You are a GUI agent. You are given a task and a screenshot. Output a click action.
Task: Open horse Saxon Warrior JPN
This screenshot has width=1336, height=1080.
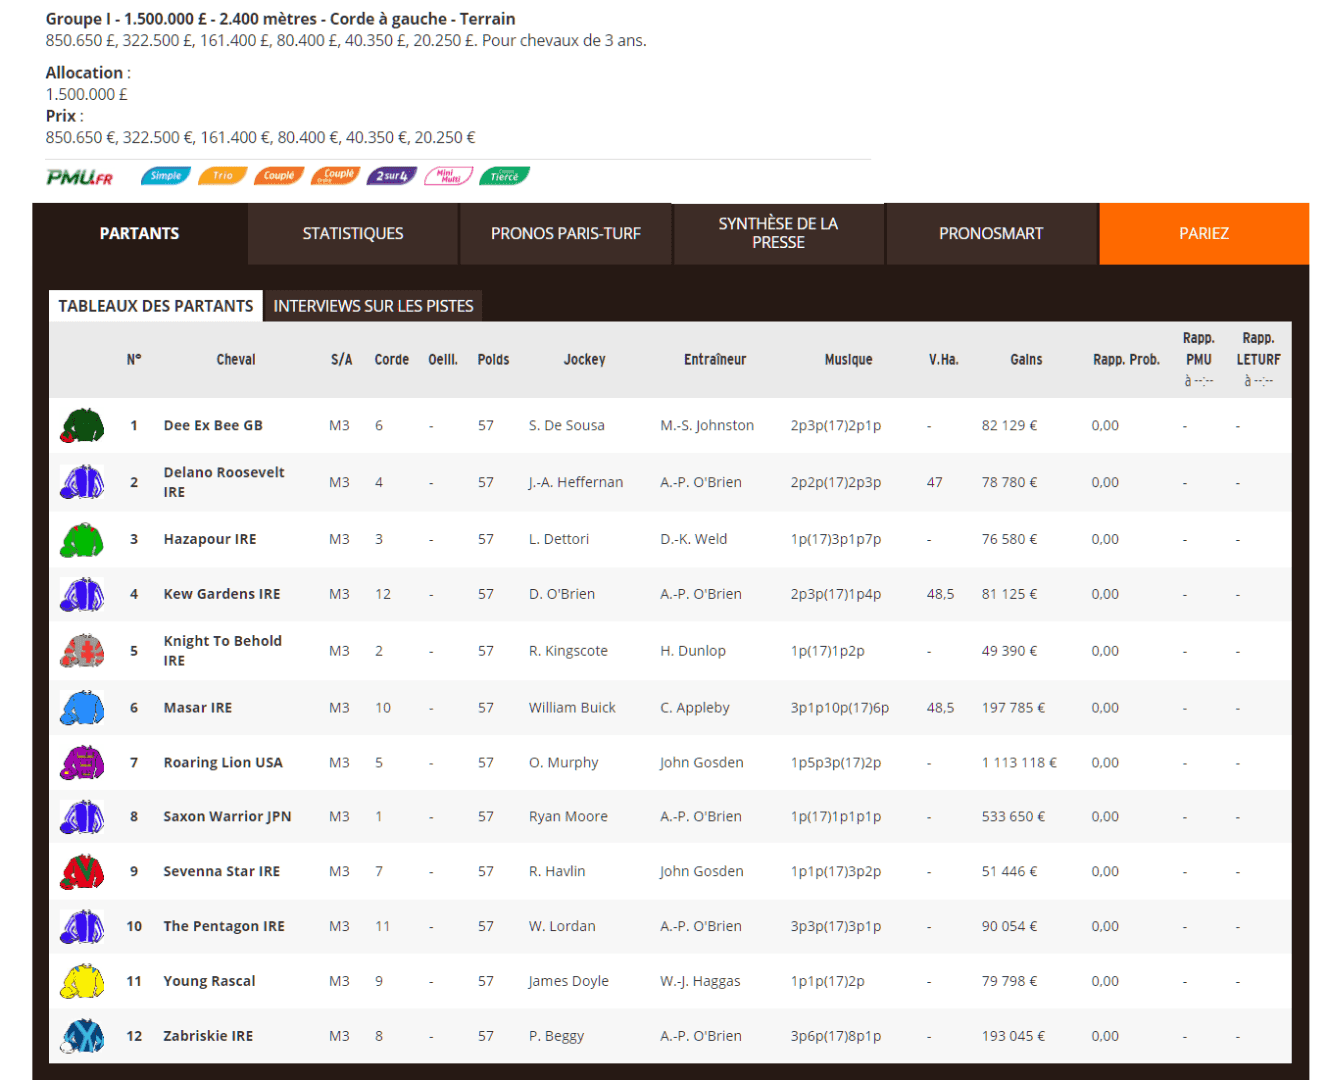tap(227, 817)
